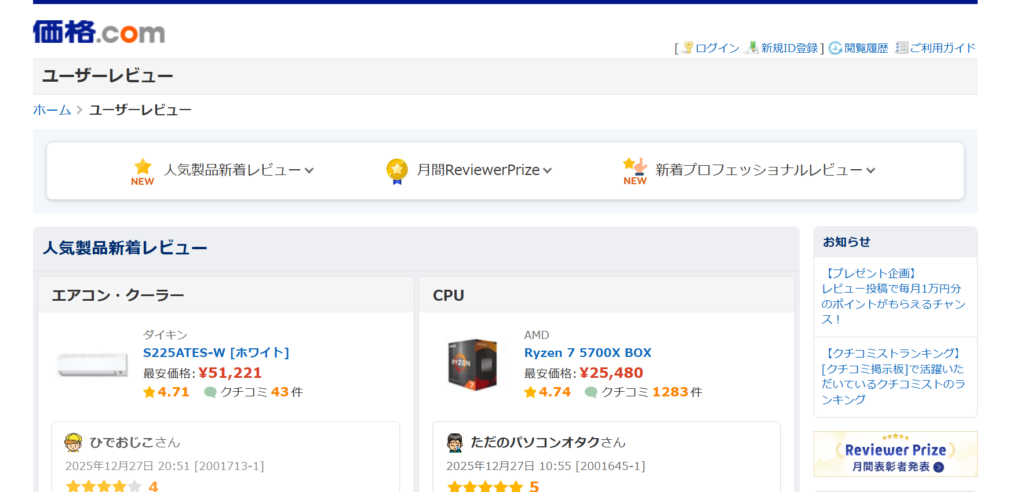
Task: Open the Ryzen 7 5700X BOX link
Action: (587, 353)
